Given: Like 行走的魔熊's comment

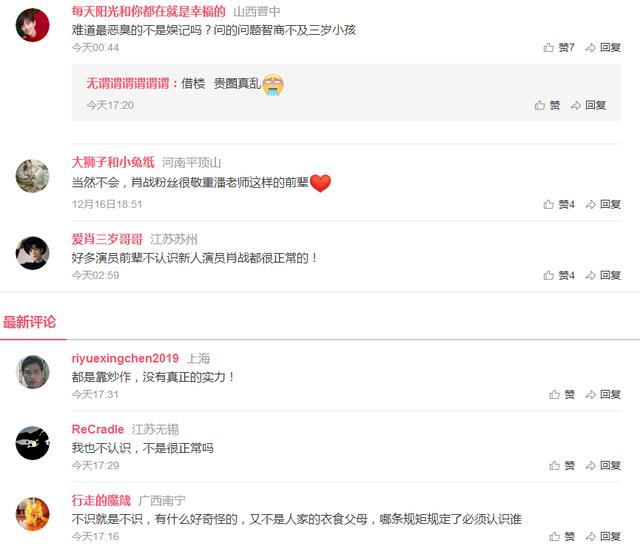Looking at the screenshot, I should coord(562,537).
